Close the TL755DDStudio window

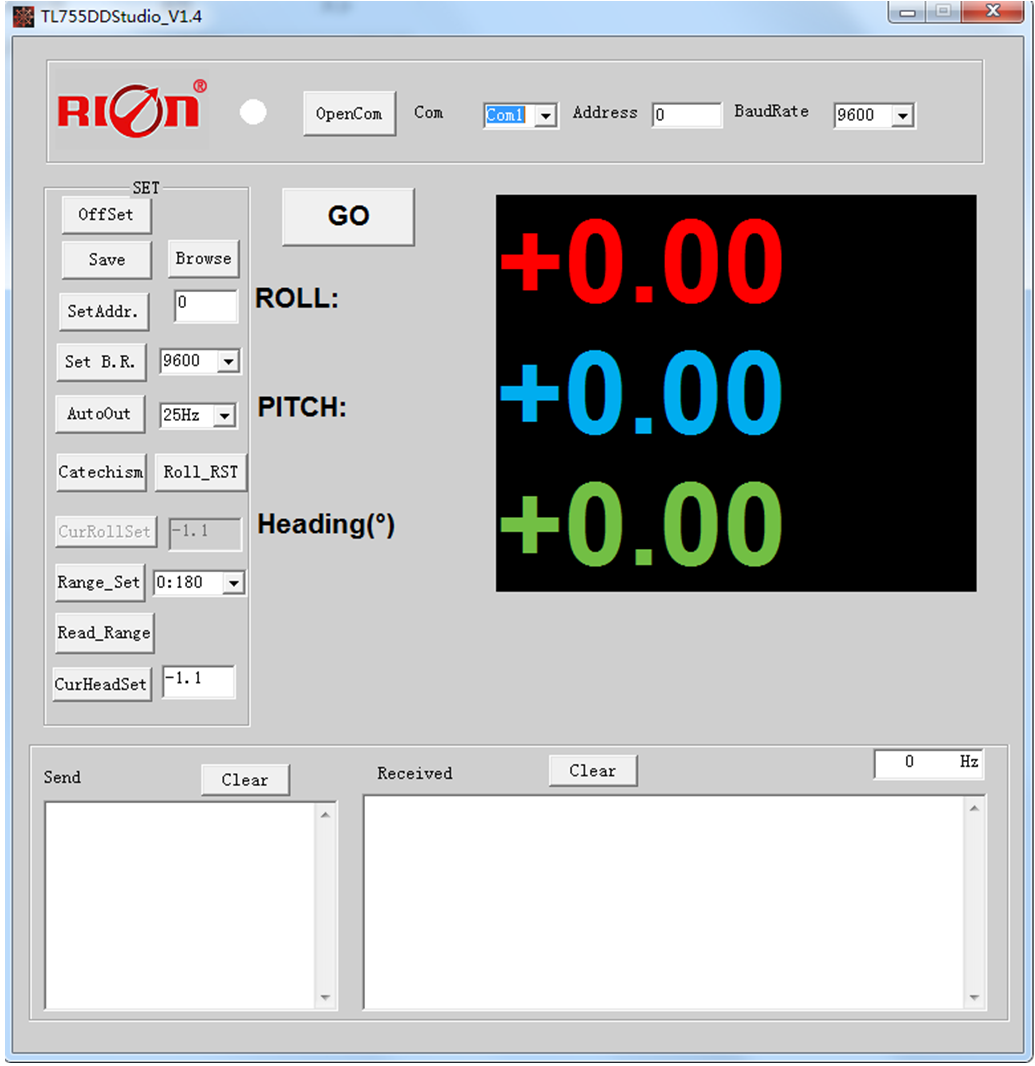tap(993, 11)
